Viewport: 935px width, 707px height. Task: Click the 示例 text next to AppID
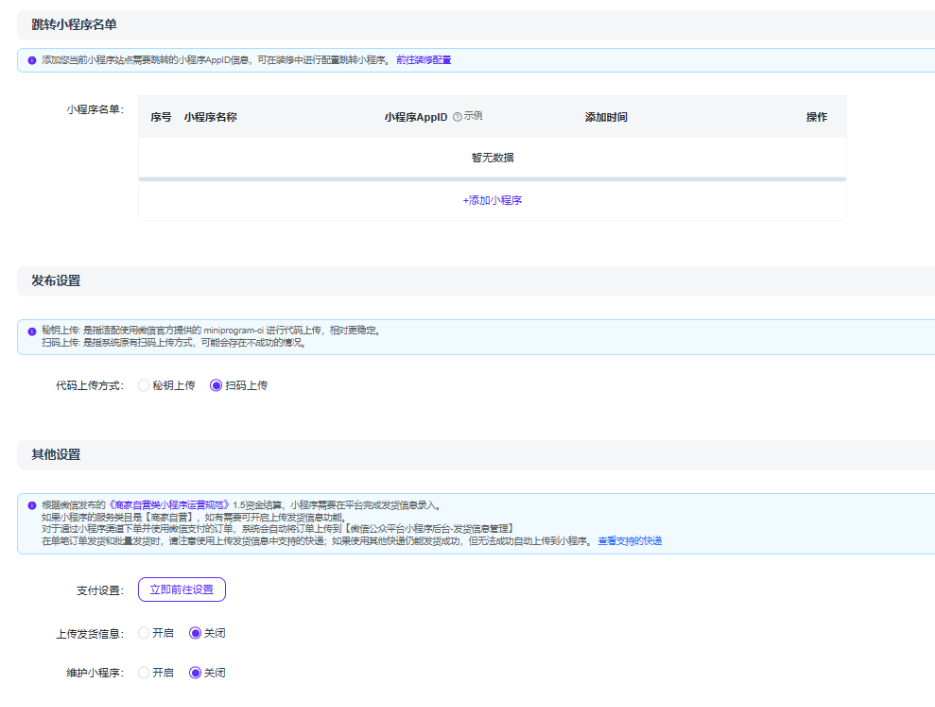[x=473, y=117]
